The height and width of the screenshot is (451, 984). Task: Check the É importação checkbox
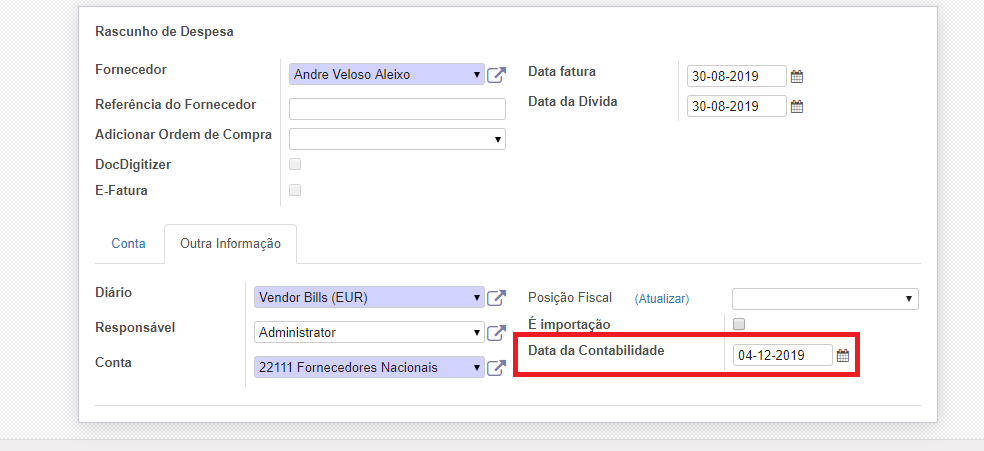click(x=739, y=323)
